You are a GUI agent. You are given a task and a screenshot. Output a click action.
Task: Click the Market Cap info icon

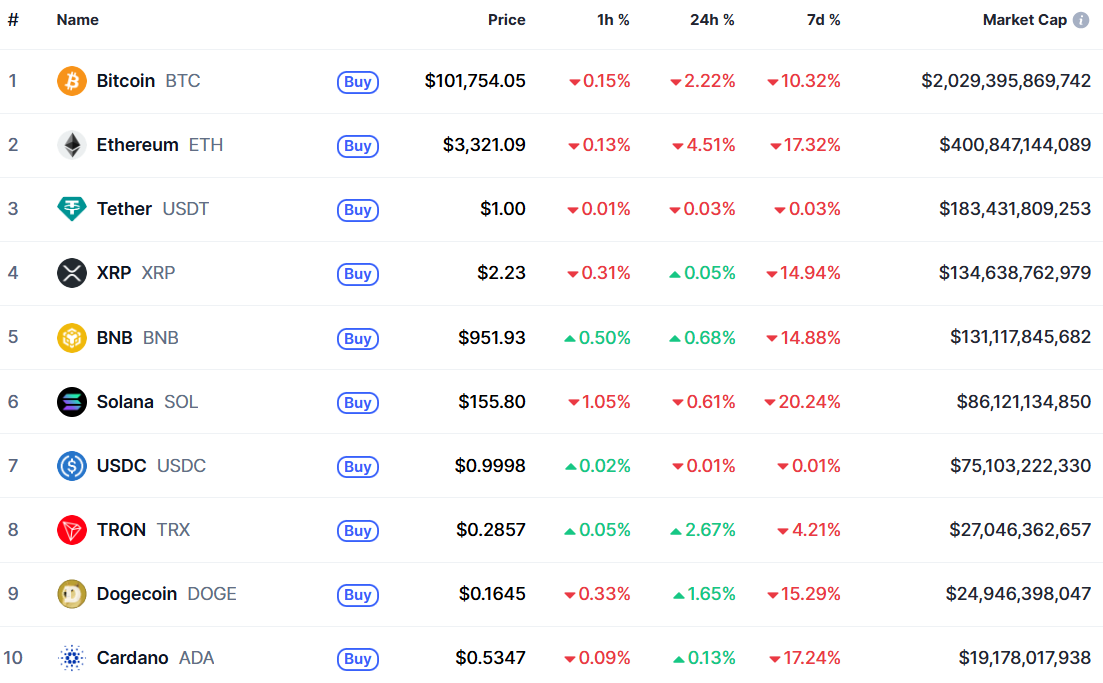pos(1081,20)
